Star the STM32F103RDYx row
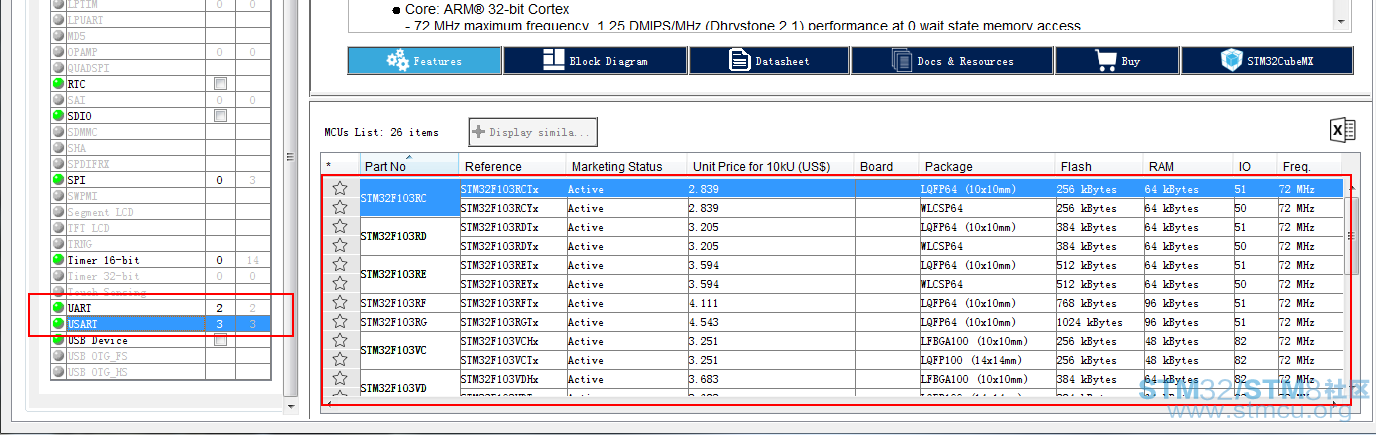This screenshot has height=435, width=1376. [x=340, y=245]
